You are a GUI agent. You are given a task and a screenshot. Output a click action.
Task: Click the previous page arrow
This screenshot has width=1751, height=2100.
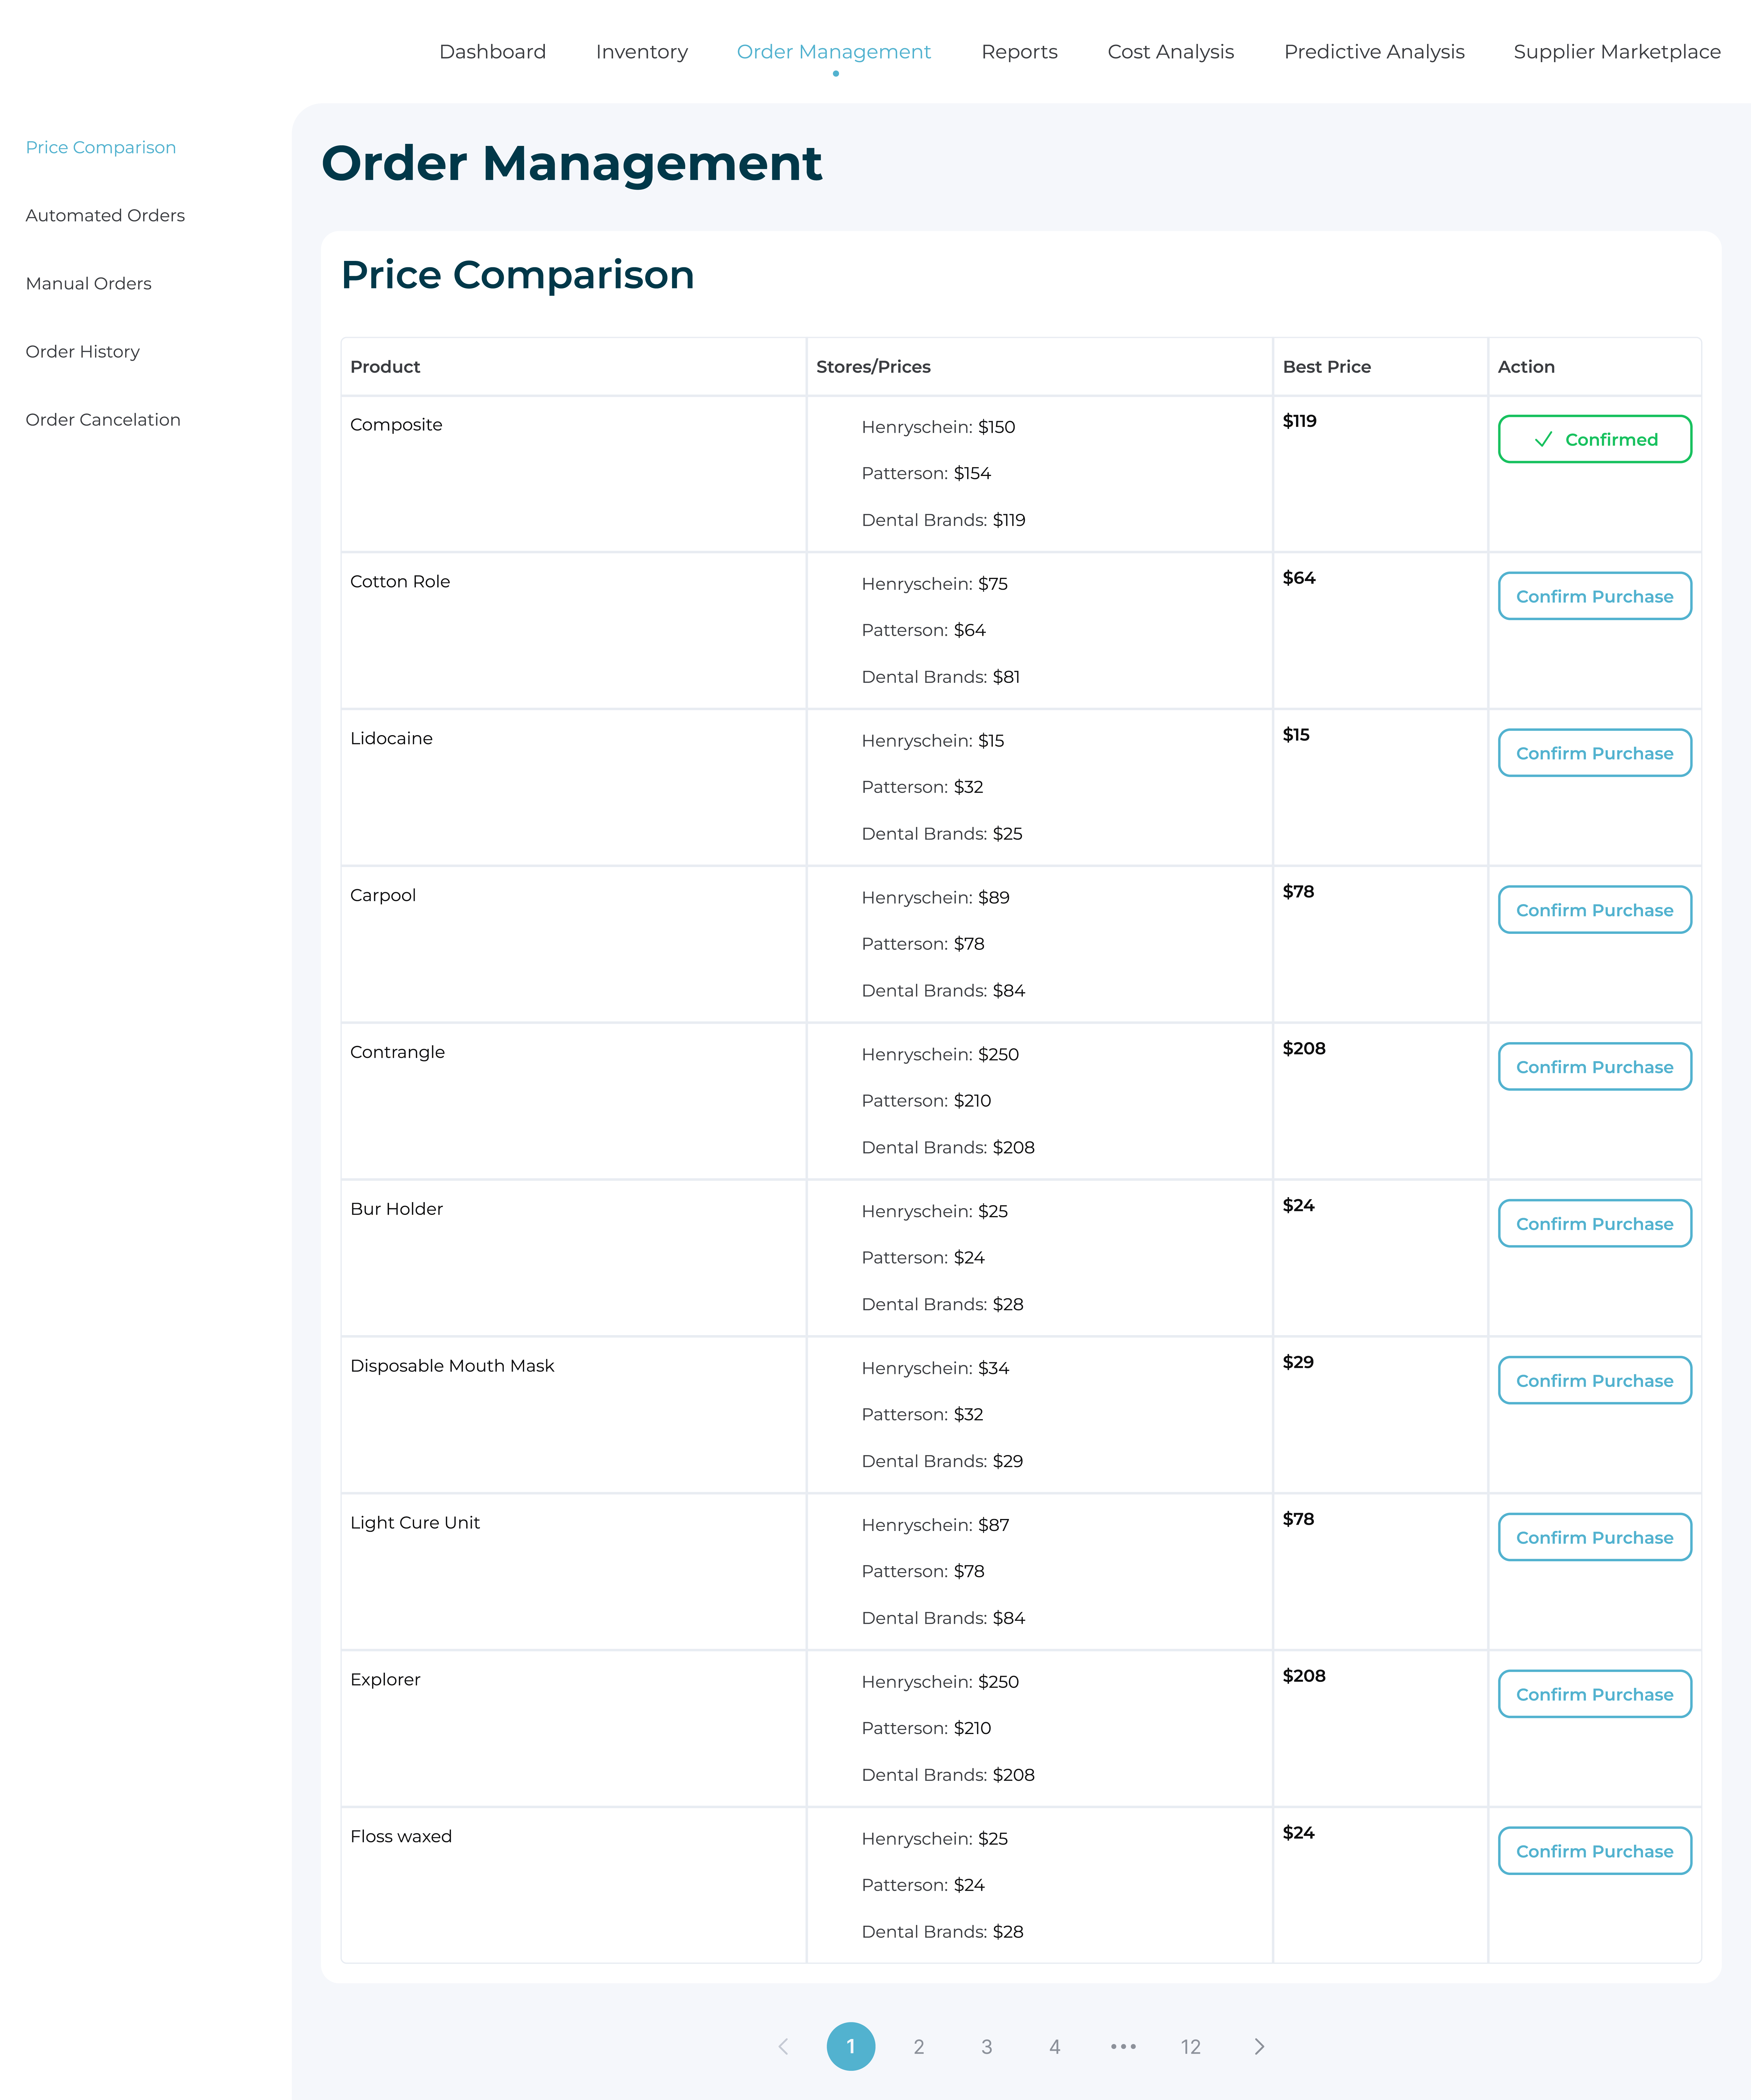(783, 2047)
